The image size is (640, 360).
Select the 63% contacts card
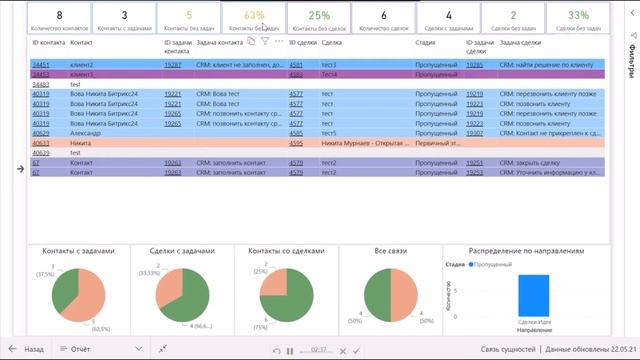(x=254, y=18)
